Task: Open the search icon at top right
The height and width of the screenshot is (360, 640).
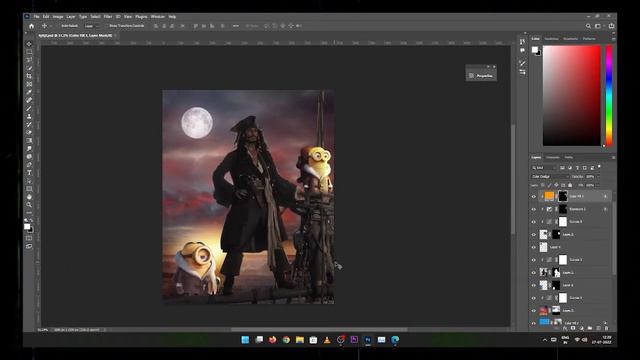Action: (x=588, y=26)
